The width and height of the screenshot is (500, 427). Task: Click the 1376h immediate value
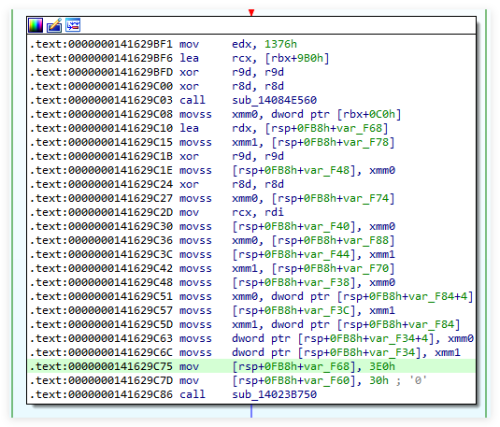281,44
